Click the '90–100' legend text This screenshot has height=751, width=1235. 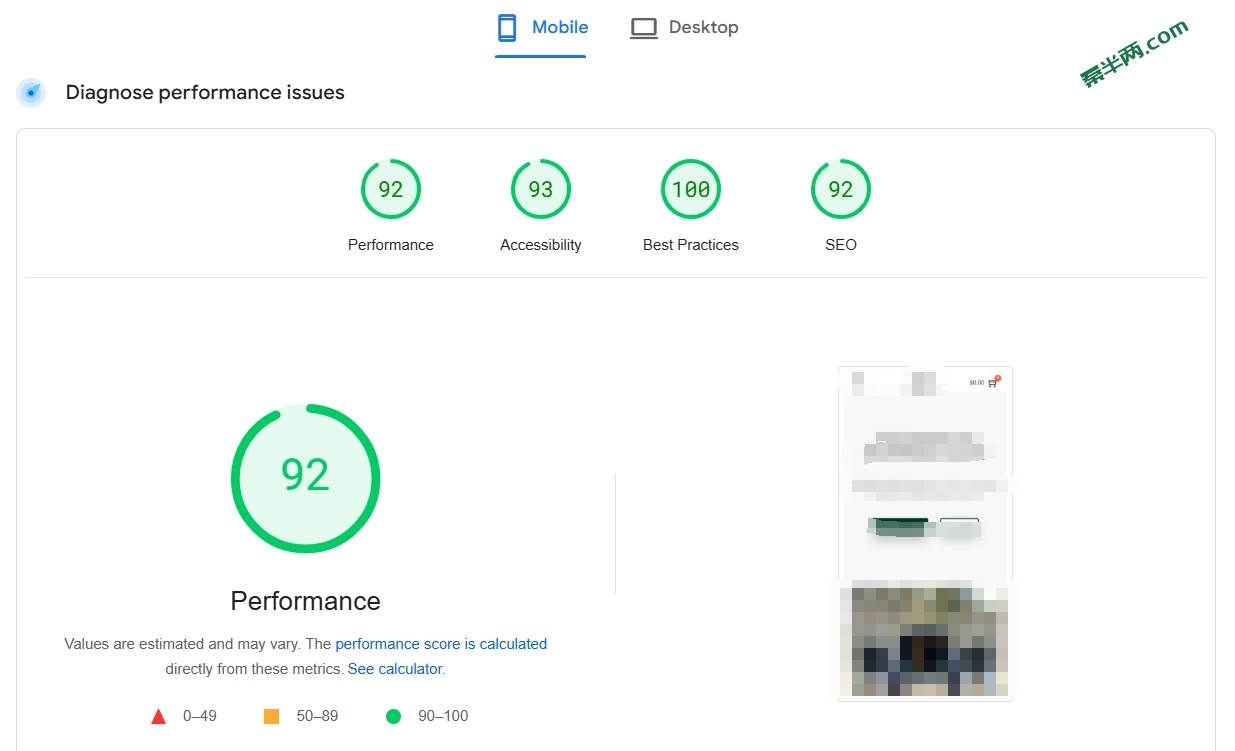click(x=443, y=716)
